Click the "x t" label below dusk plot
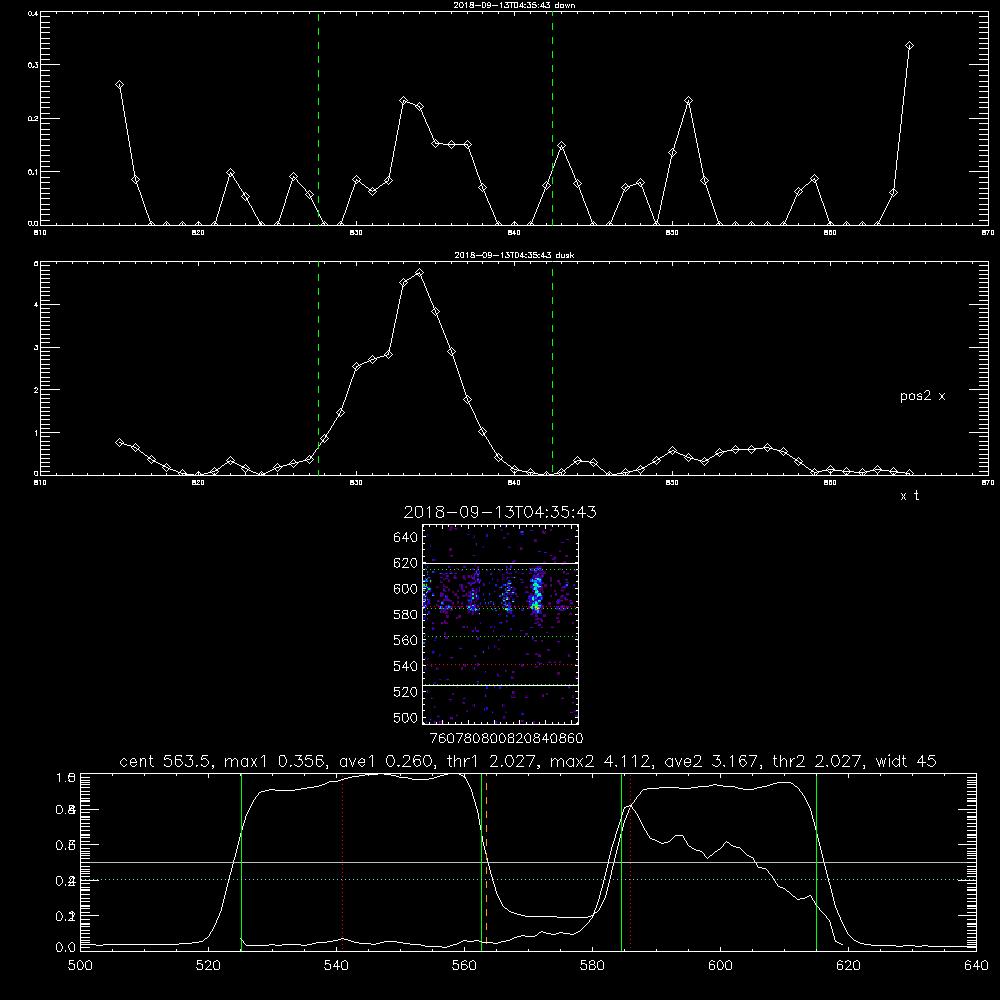1000x1000 pixels. (909, 496)
